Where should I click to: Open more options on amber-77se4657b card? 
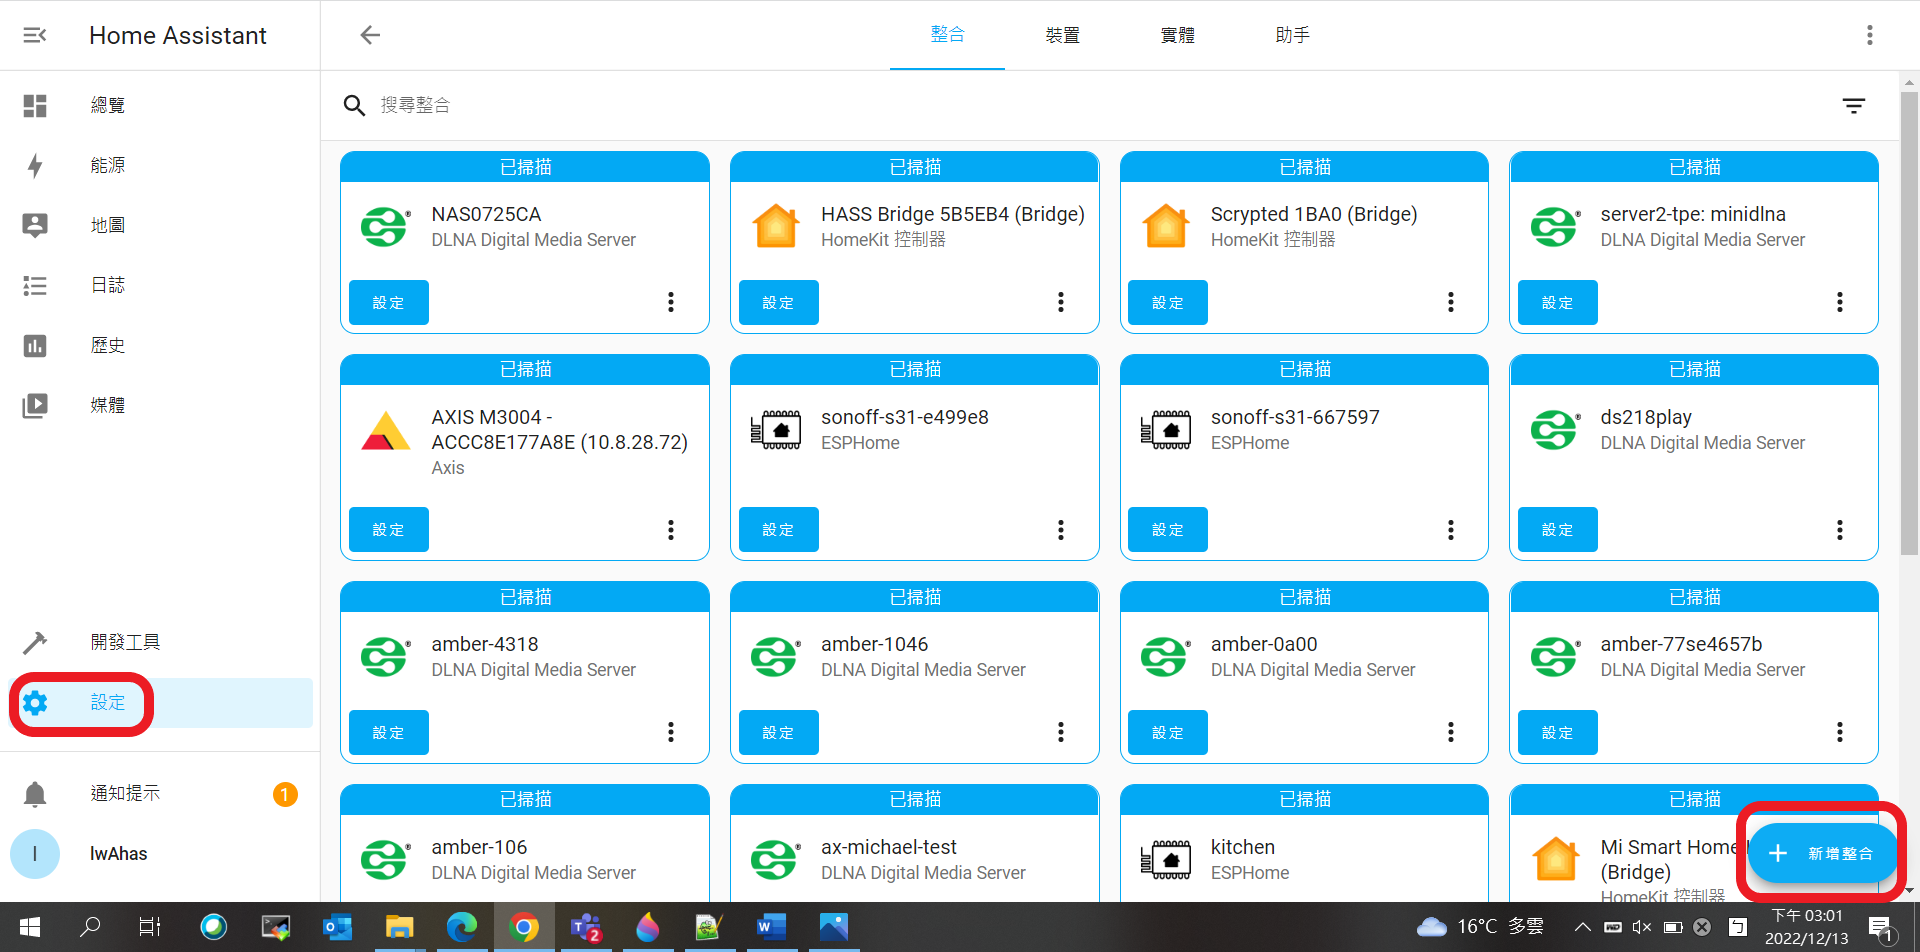(1840, 732)
